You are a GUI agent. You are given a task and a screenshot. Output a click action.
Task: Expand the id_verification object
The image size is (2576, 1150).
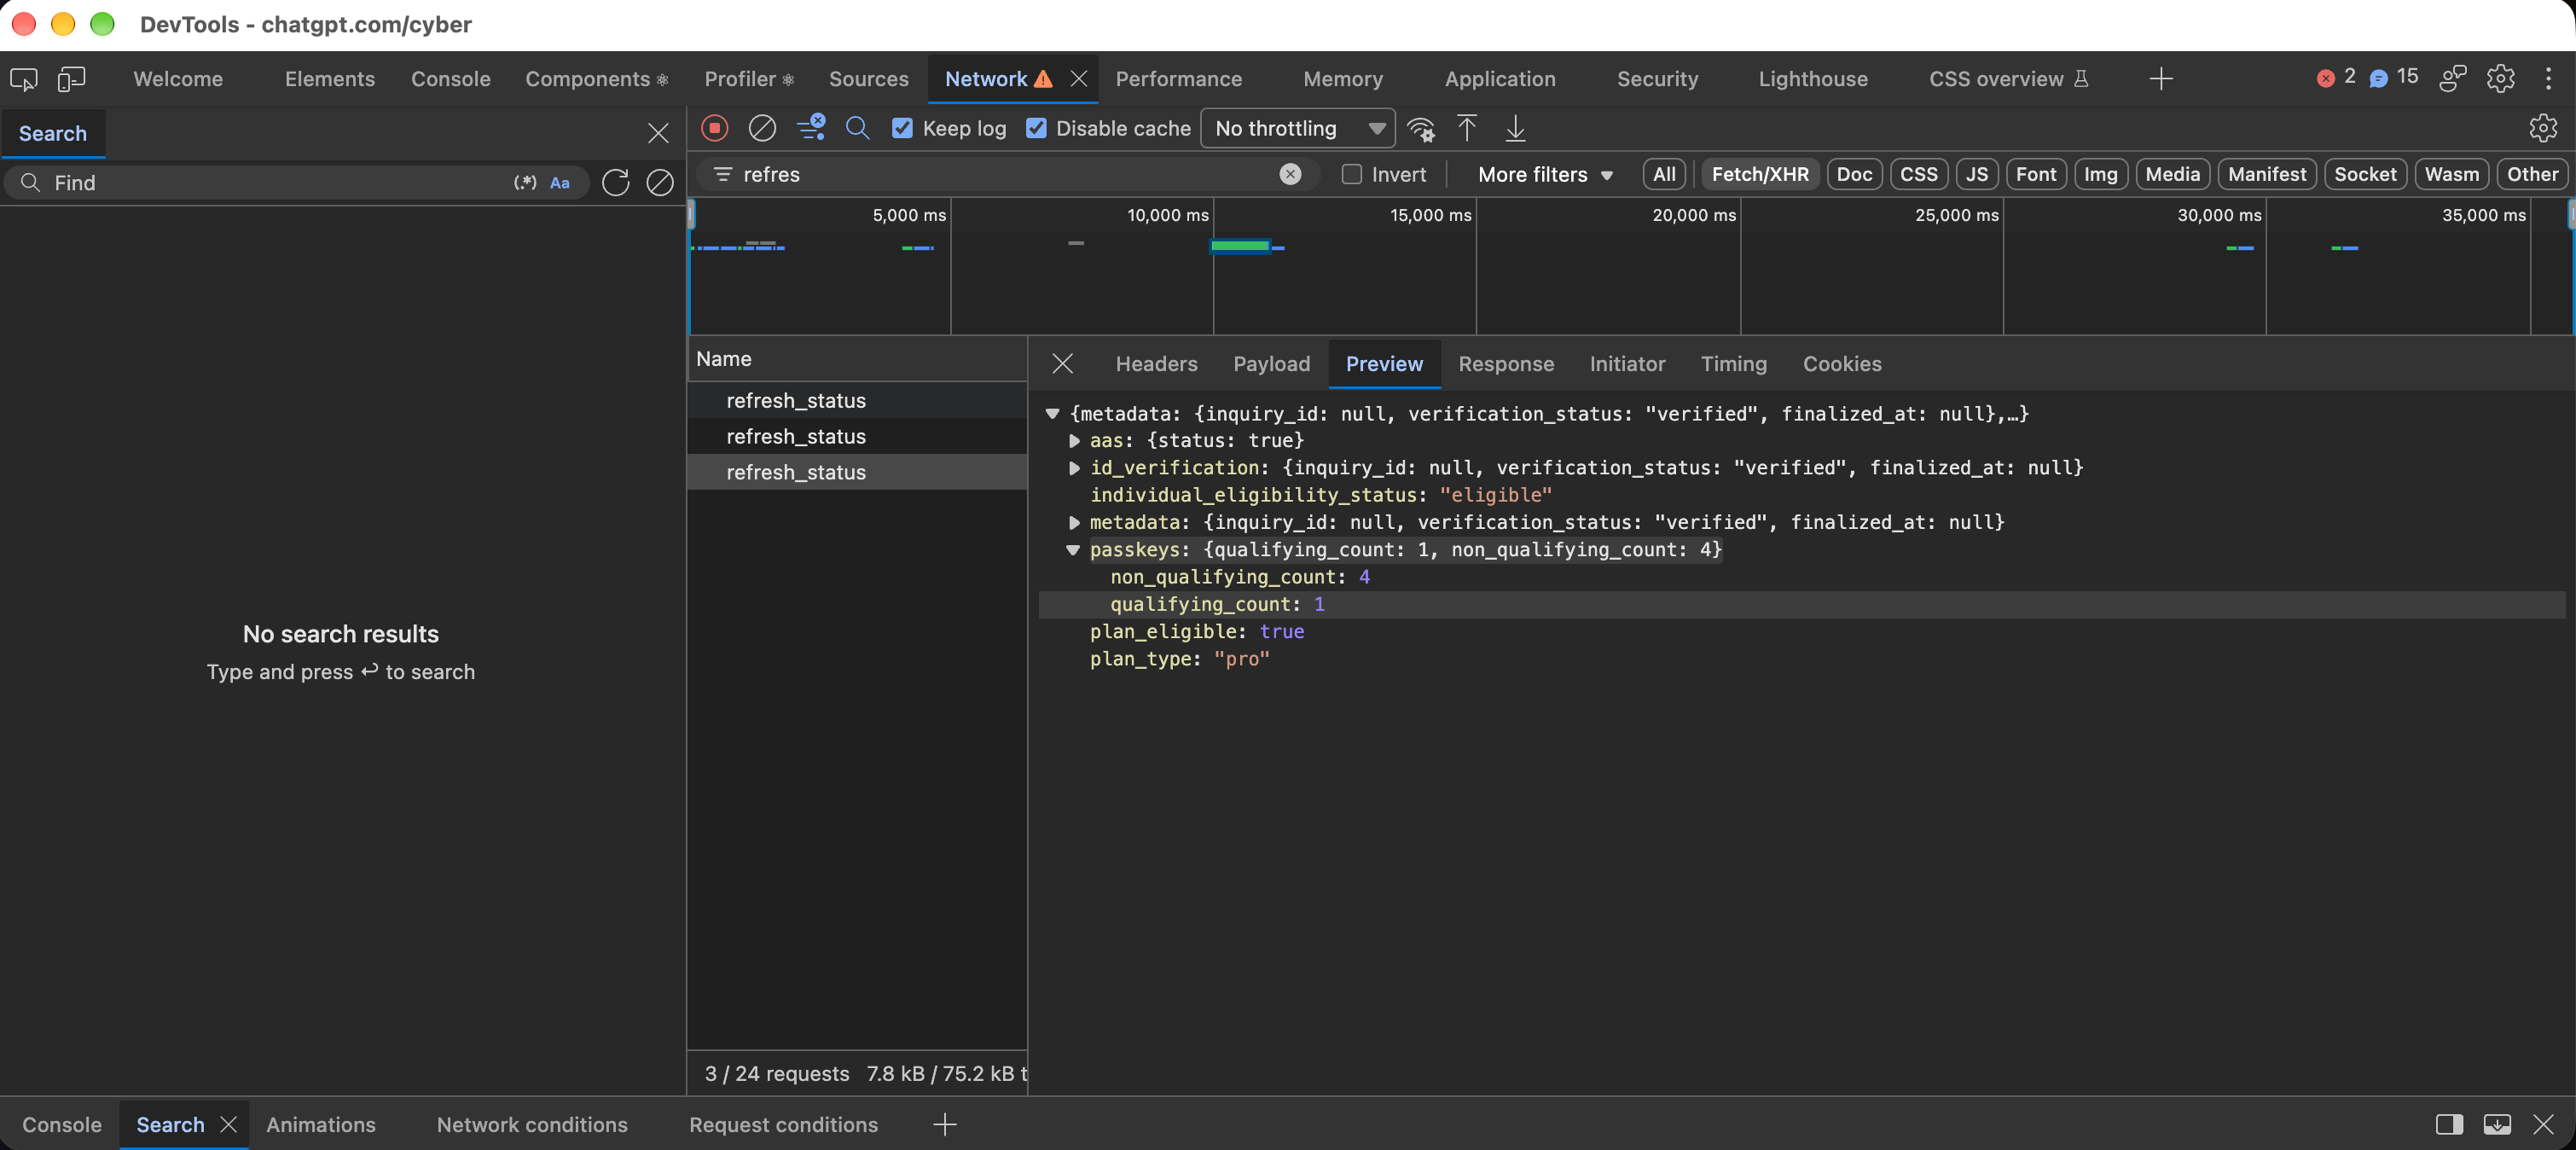[x=1074, y=467]
